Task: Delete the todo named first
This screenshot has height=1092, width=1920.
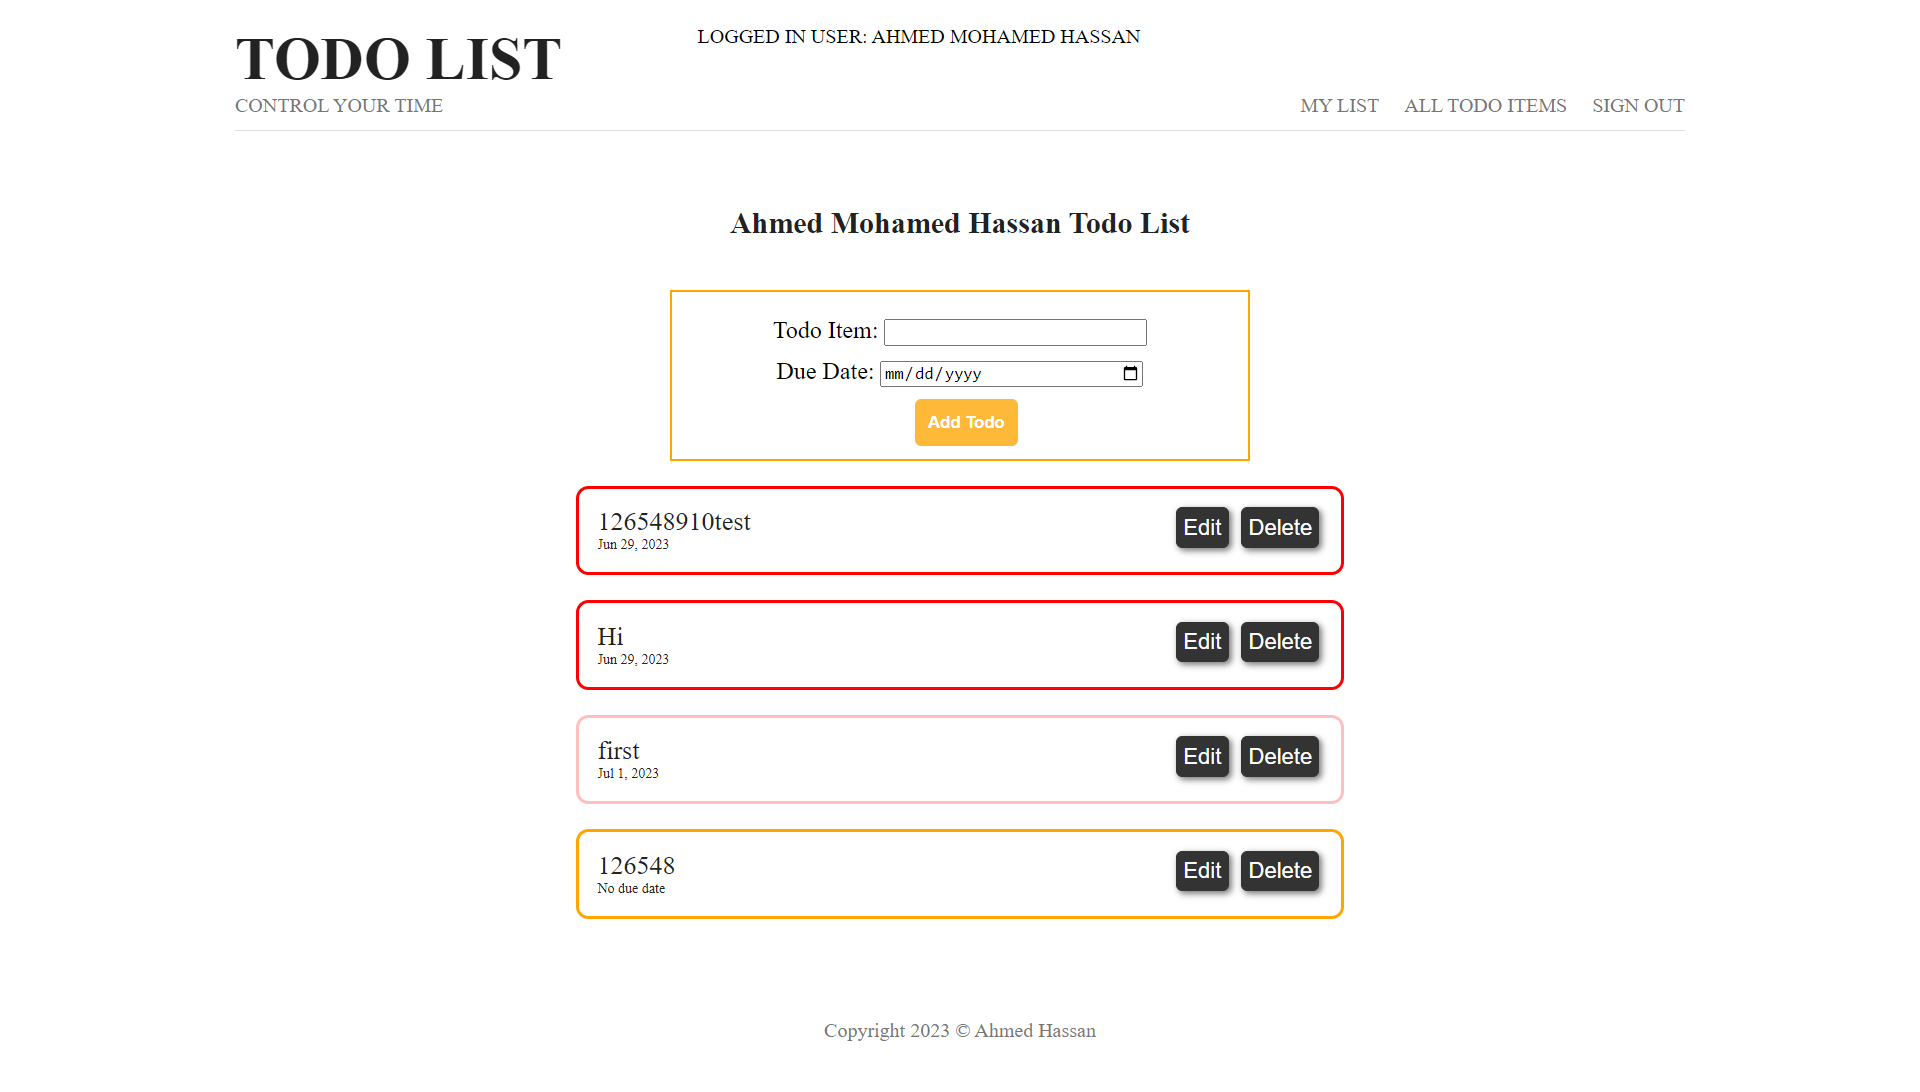Action: [x=1279, y=757]
